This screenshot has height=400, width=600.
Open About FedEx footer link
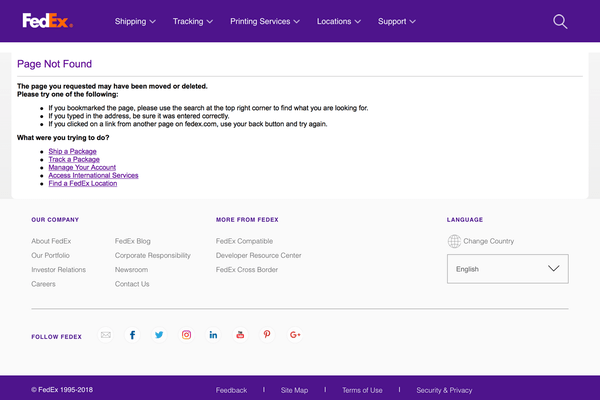point(51,241)
